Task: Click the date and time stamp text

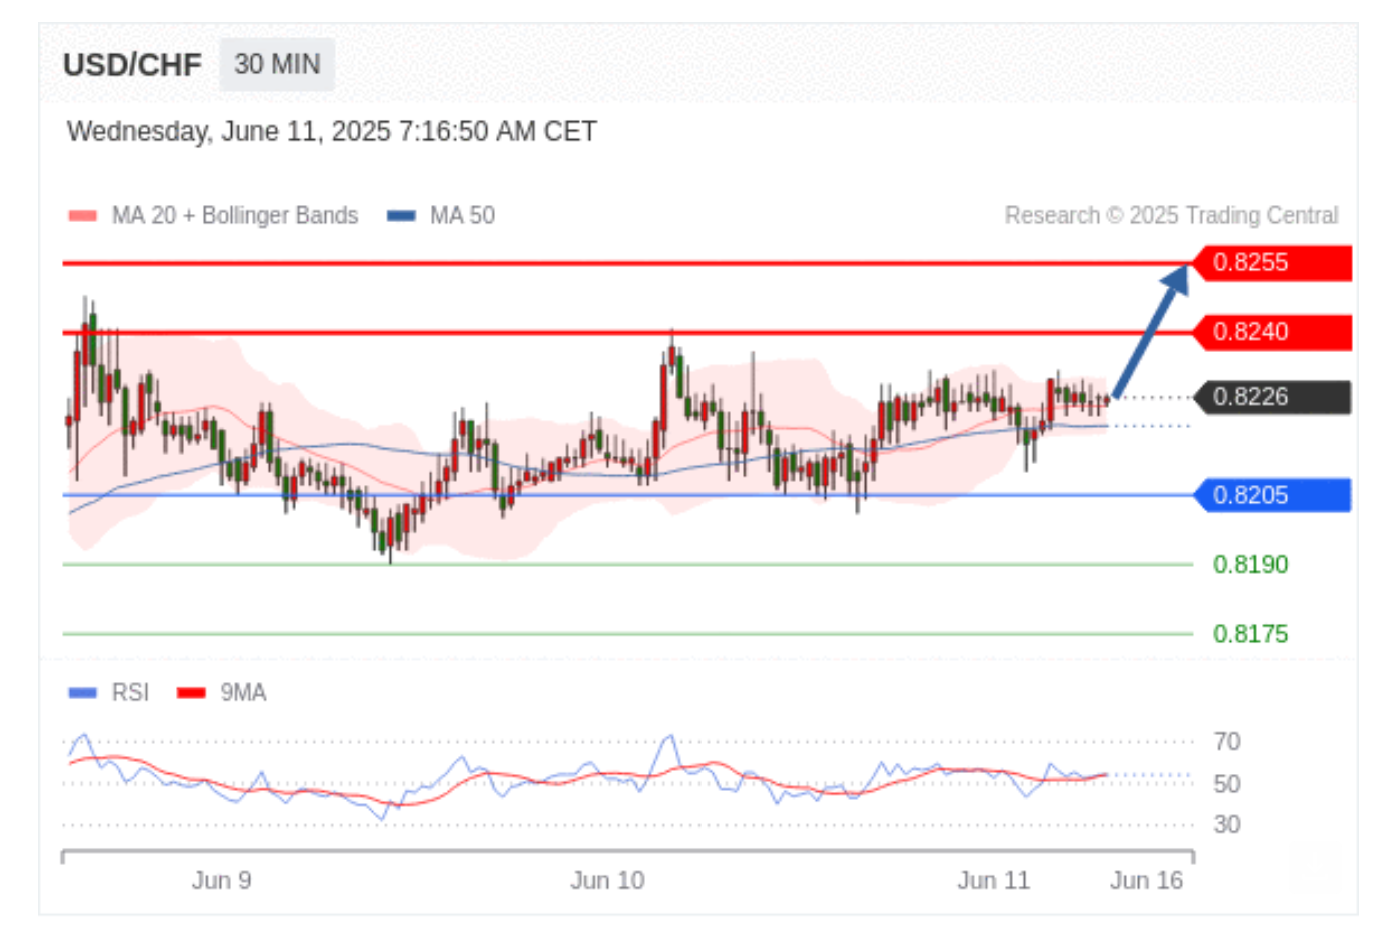Action: [x=331, y=132]
